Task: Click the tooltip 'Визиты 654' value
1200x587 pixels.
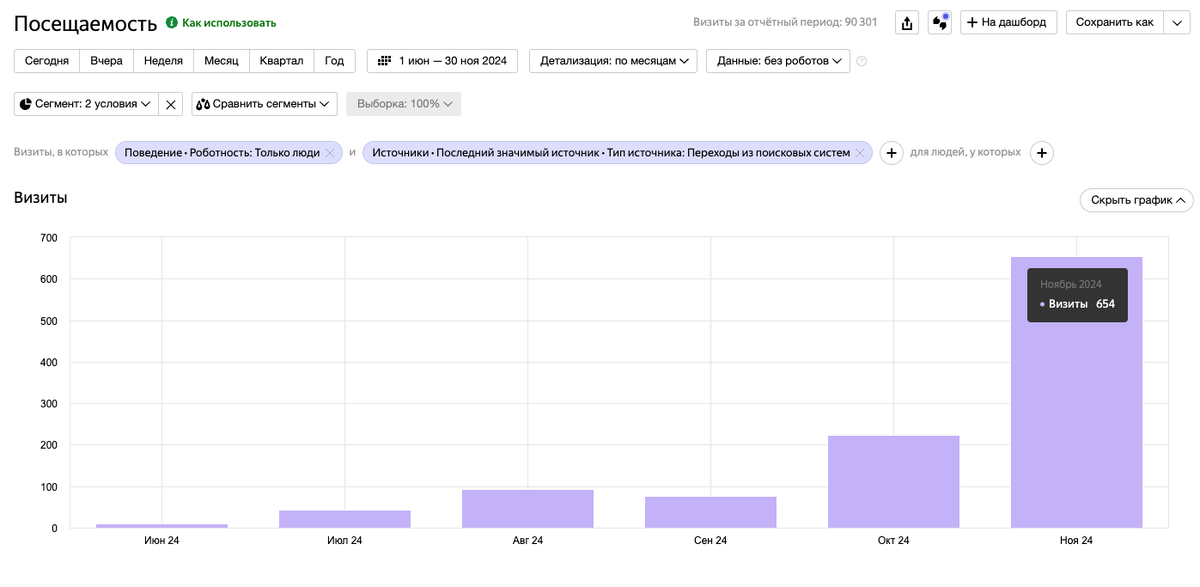Action: pyautogui.click(x=1078, y=304)
